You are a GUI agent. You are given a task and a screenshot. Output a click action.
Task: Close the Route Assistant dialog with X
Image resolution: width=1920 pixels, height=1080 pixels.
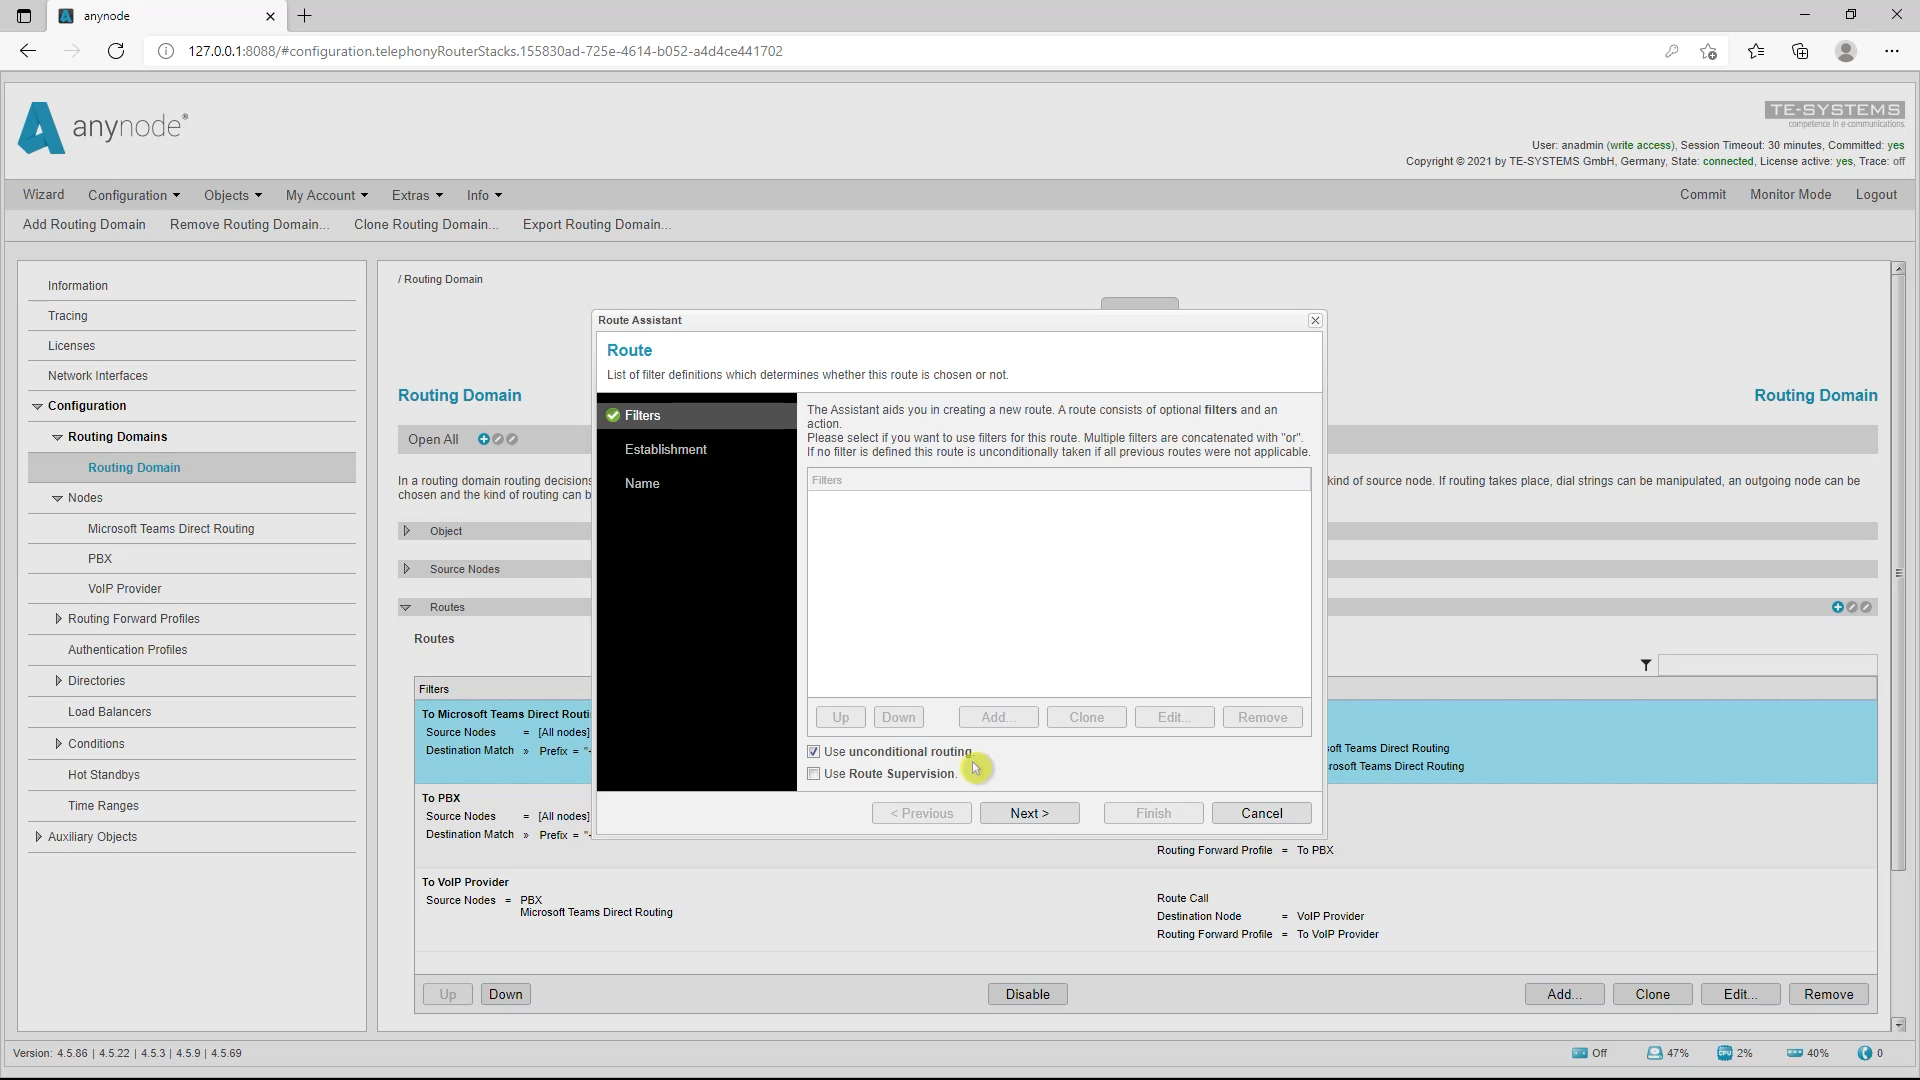[1315, 320]
